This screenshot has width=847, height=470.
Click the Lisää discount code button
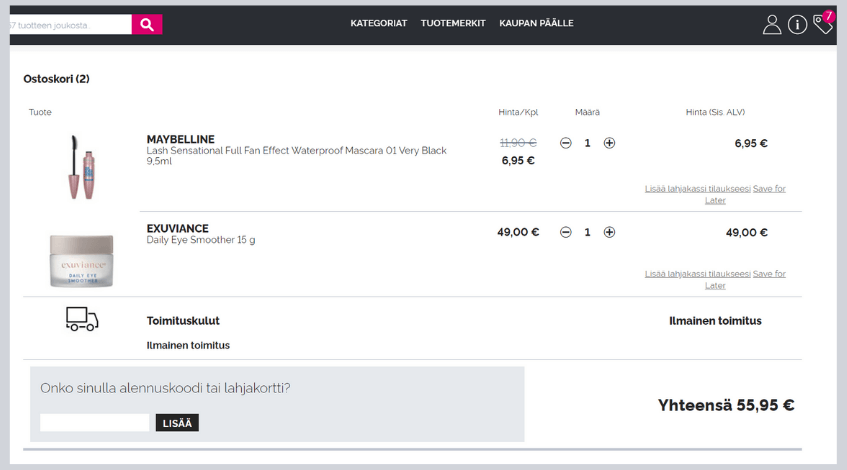[177, 423]
